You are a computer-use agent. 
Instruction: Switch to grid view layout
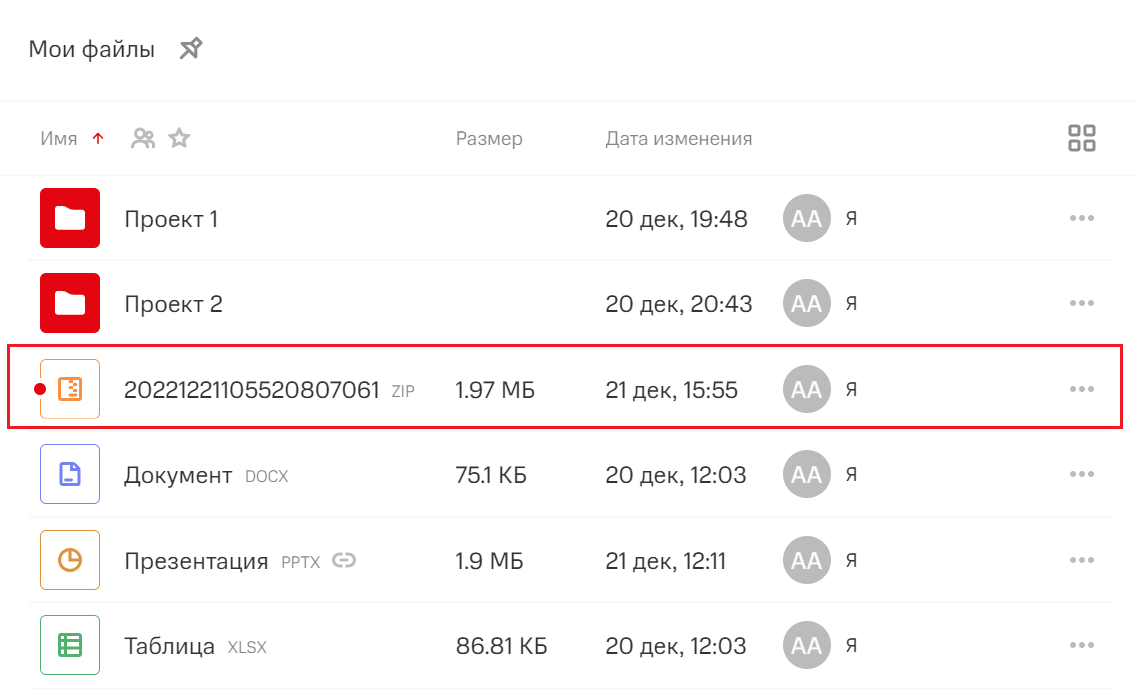click(1082, 138)
